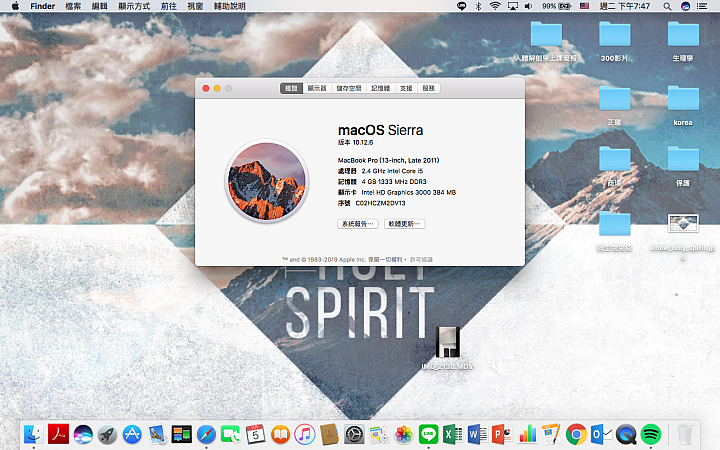
Task: Switch to the 記憶體 tab
Action: click(380, 88)
